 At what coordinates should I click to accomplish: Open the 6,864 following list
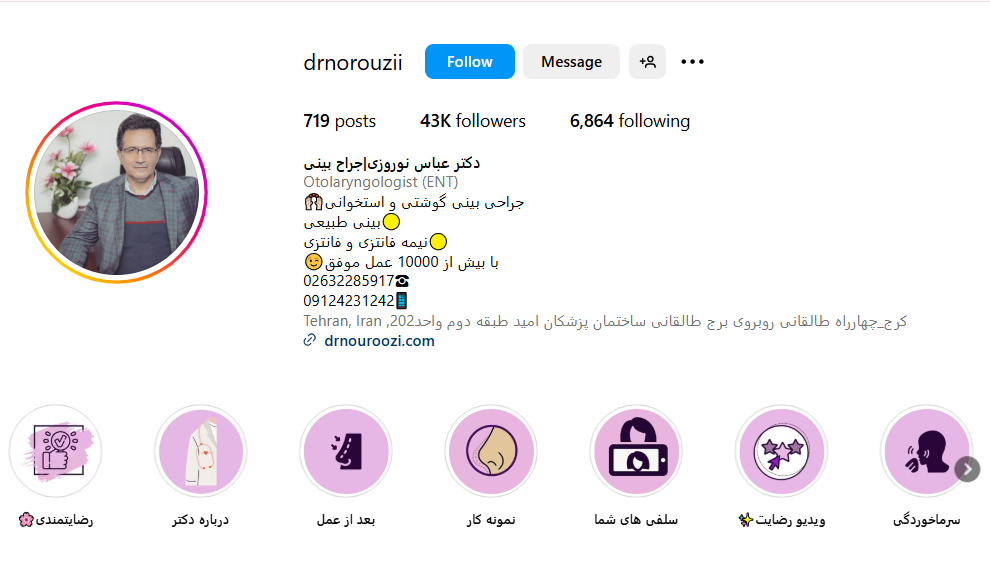tap(630, 121)
